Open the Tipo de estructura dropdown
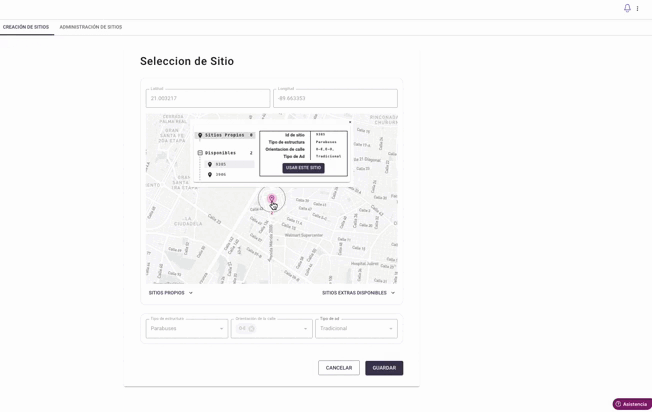 coord(187,328)
